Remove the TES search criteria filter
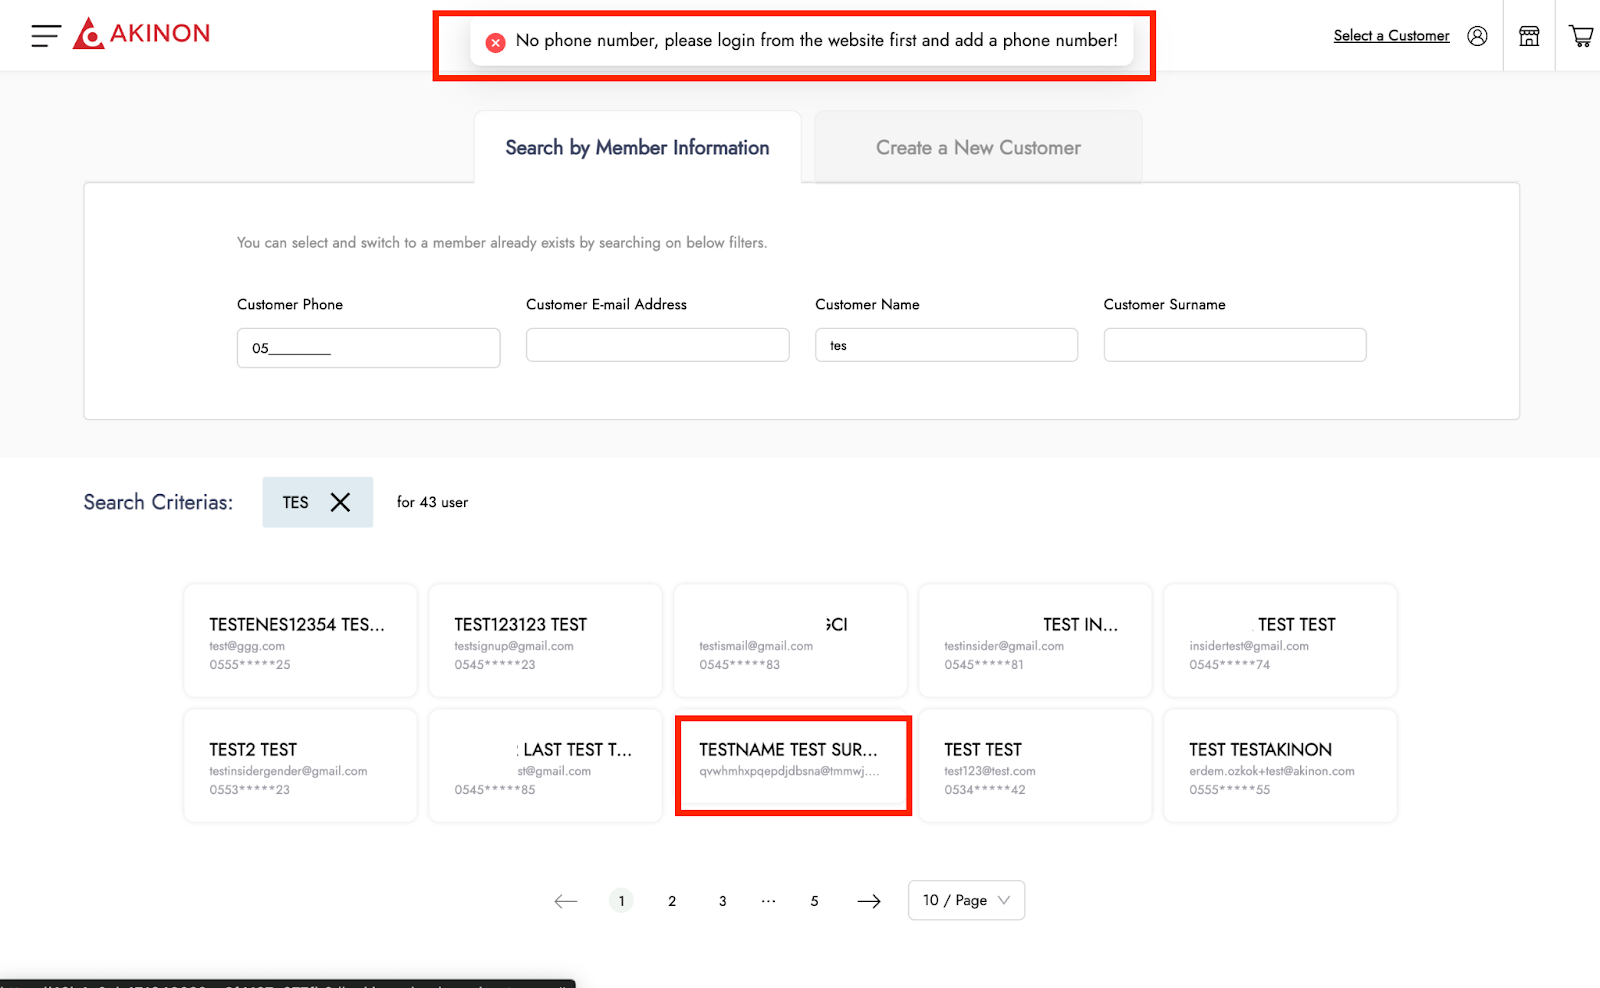The image size is (1600, 988). tap(340, 502)
